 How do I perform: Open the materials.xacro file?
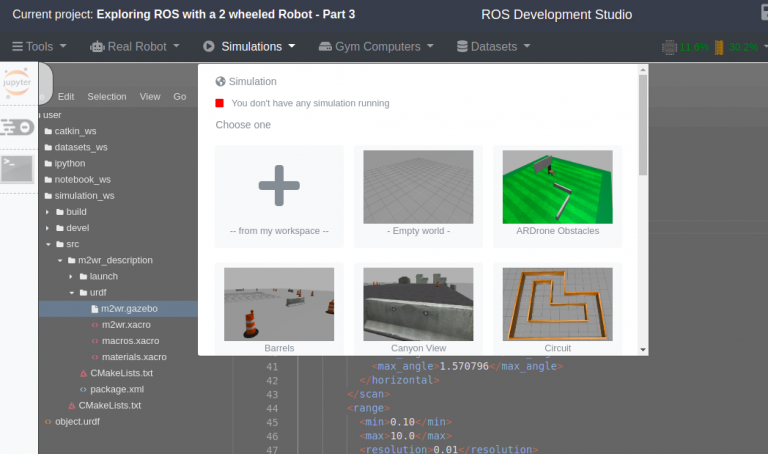tap(134, 357)
